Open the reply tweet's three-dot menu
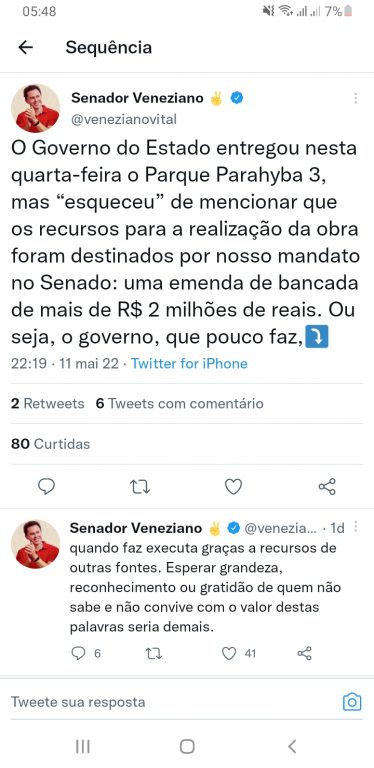The height and width of the screenshot is (768, 374). (x=355, y=527)
